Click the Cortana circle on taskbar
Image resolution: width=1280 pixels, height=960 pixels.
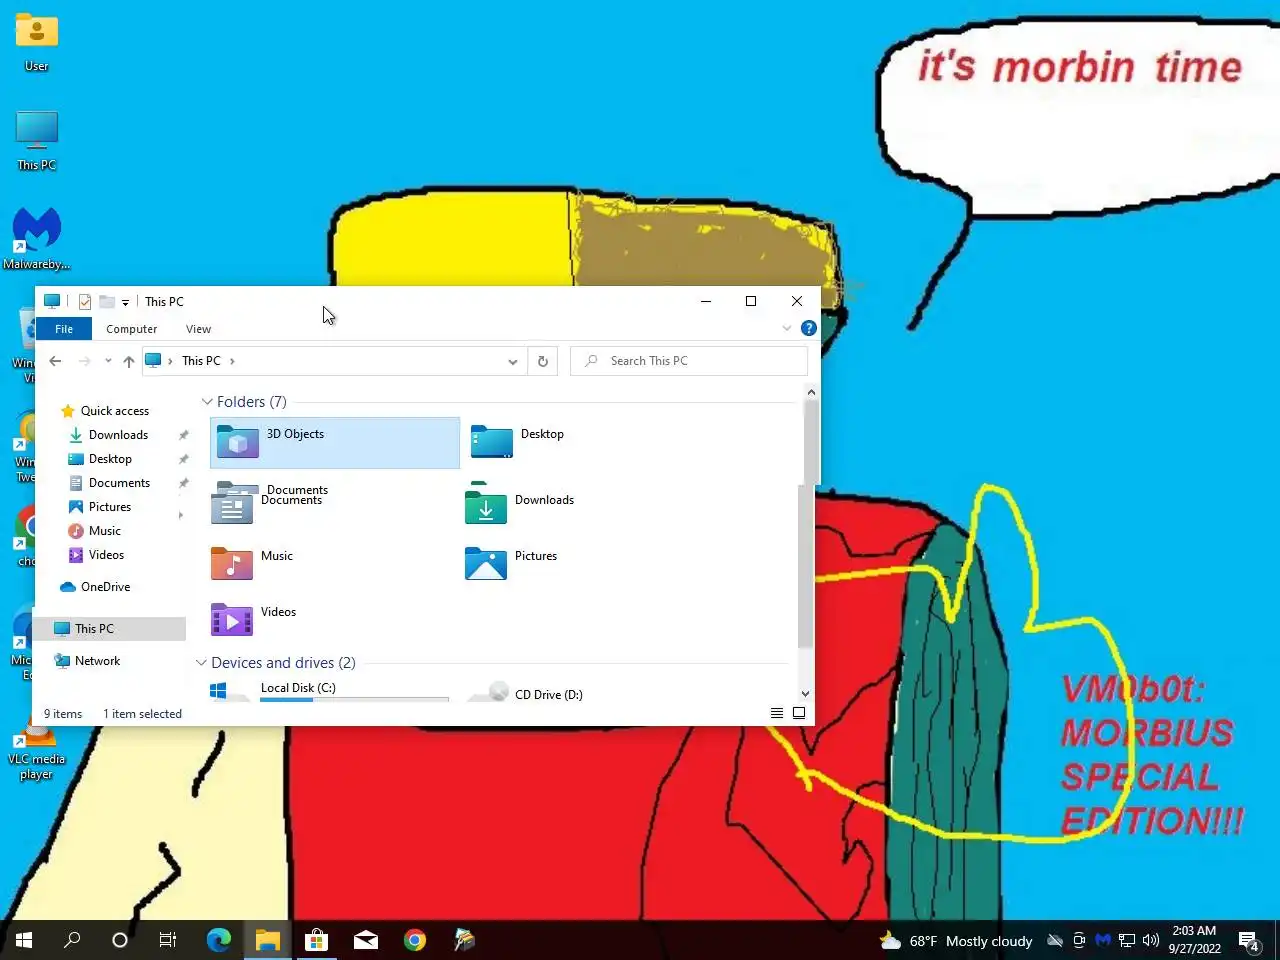120,940
